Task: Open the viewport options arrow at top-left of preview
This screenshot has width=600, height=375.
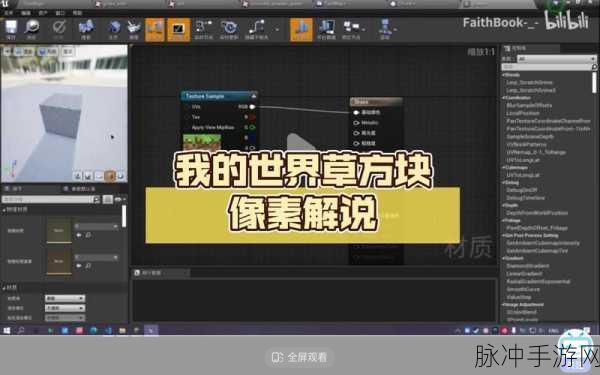Action: point(7,51)
